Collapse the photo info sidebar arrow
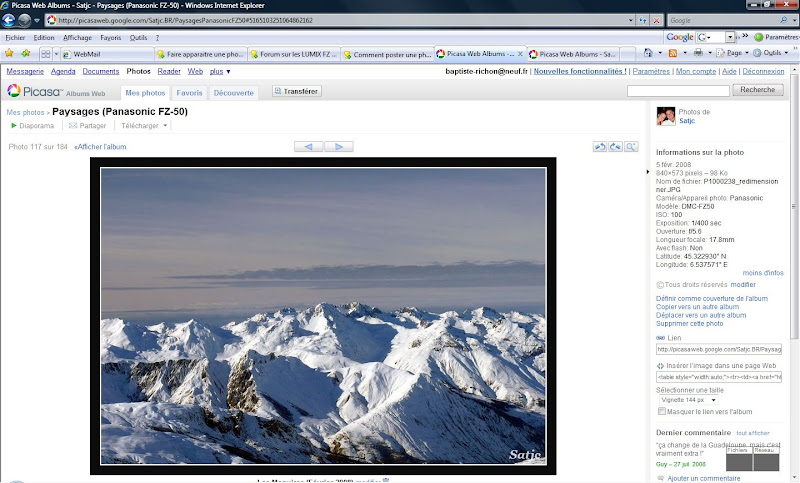 pyautogui.click(x=647, y=172)
